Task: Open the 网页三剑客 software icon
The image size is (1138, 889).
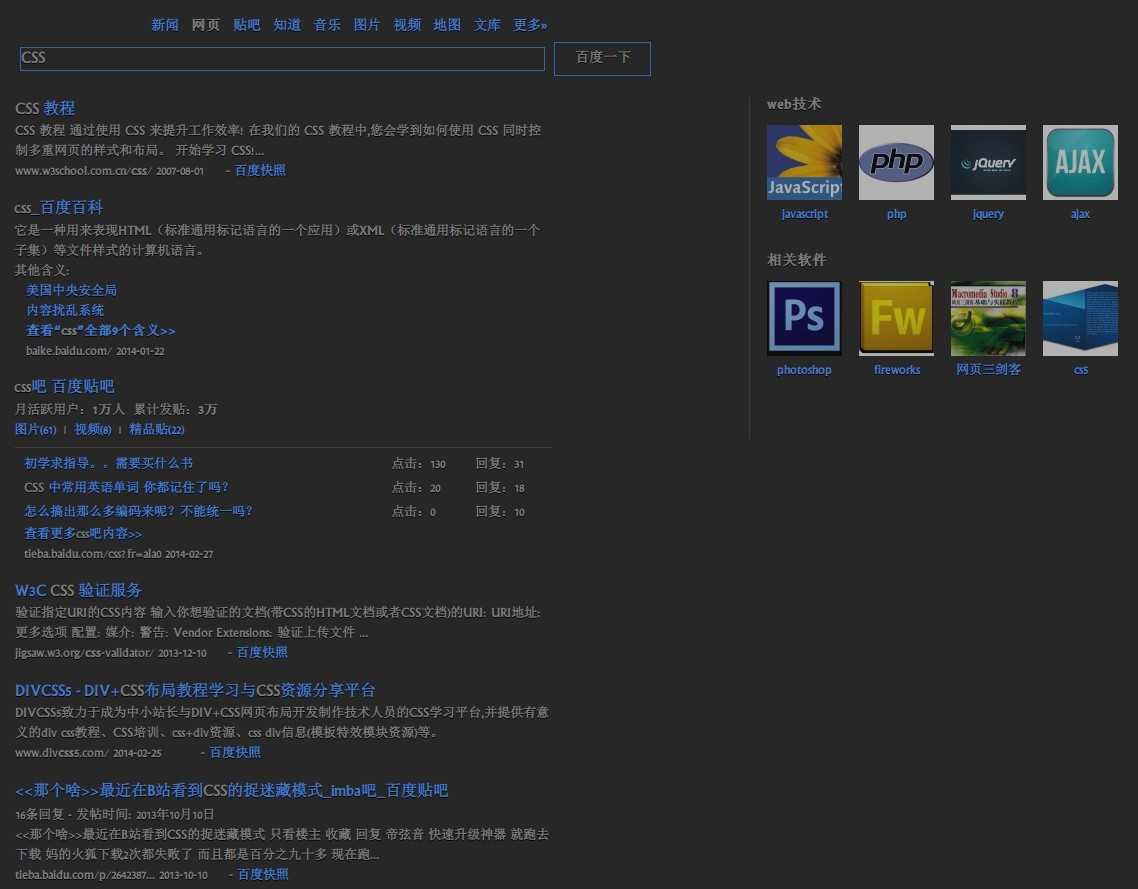Action: click(x=988, y=317)
